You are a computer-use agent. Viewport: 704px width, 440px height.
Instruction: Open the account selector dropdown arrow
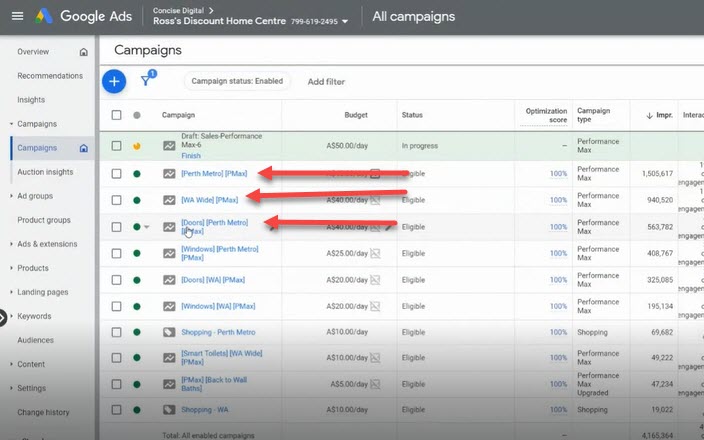click(x=345, y=22)
